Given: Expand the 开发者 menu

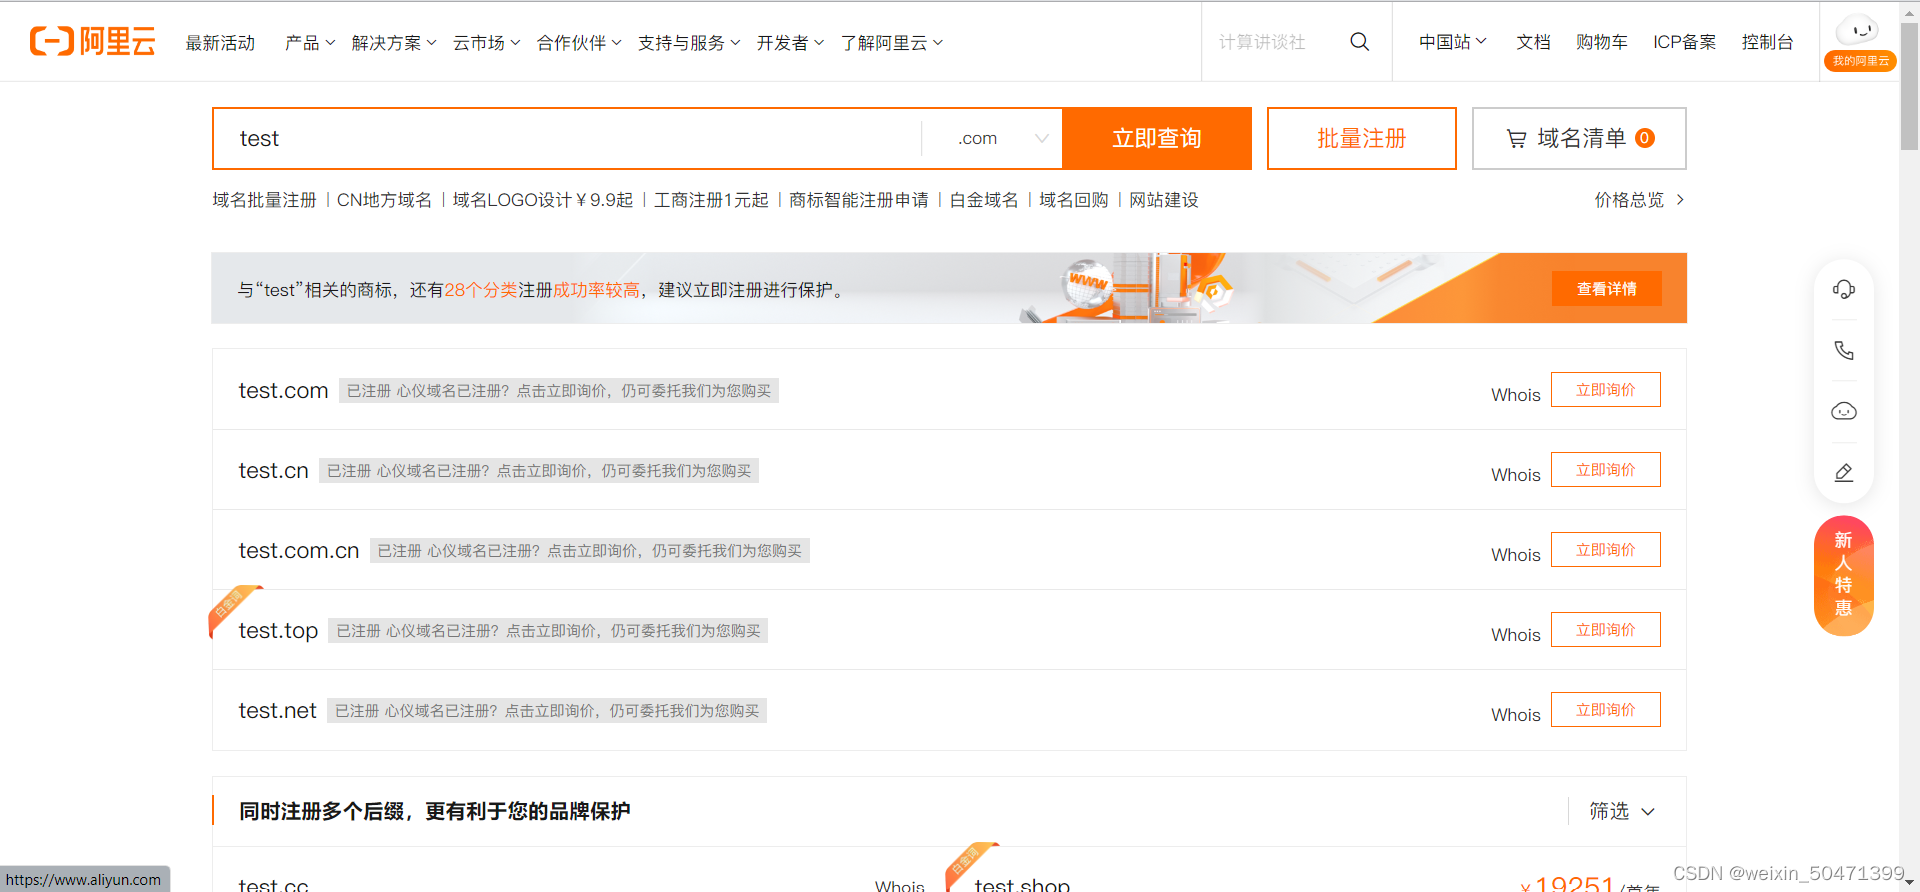Looking at the screenshot, I should (790, 43).
